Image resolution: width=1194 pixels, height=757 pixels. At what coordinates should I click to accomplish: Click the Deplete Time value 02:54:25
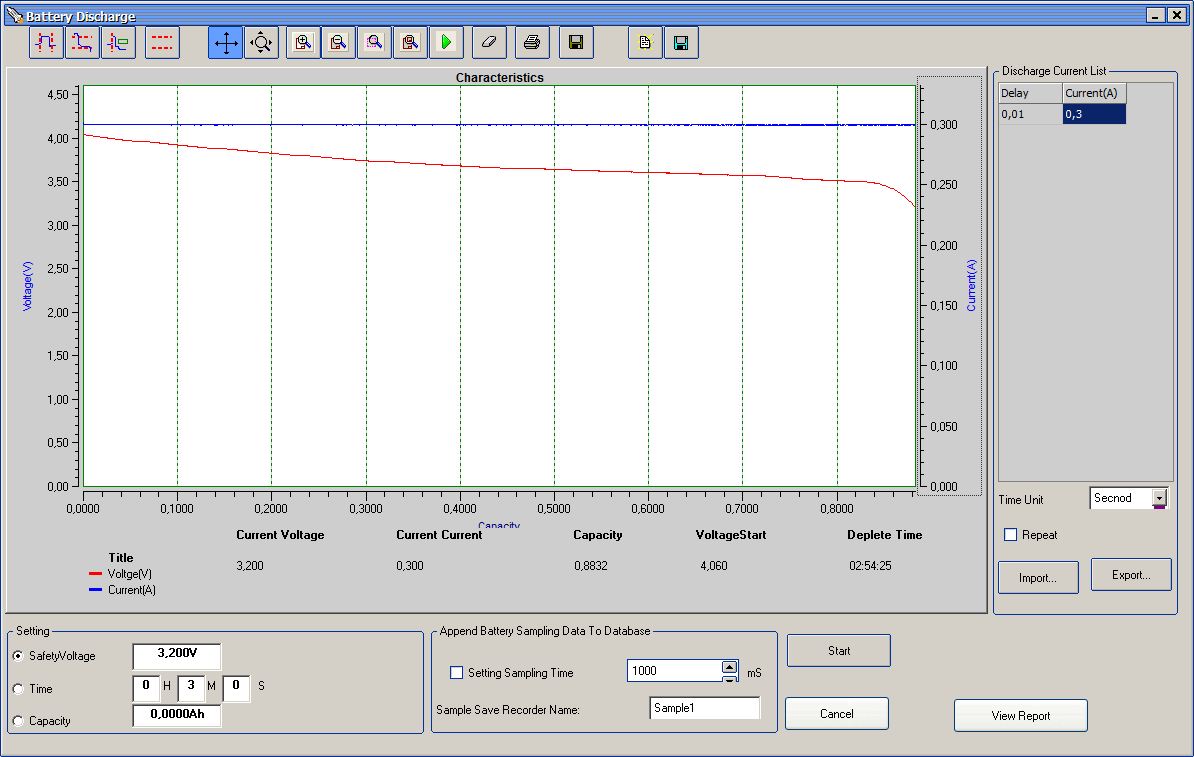[x=870, y=566]
